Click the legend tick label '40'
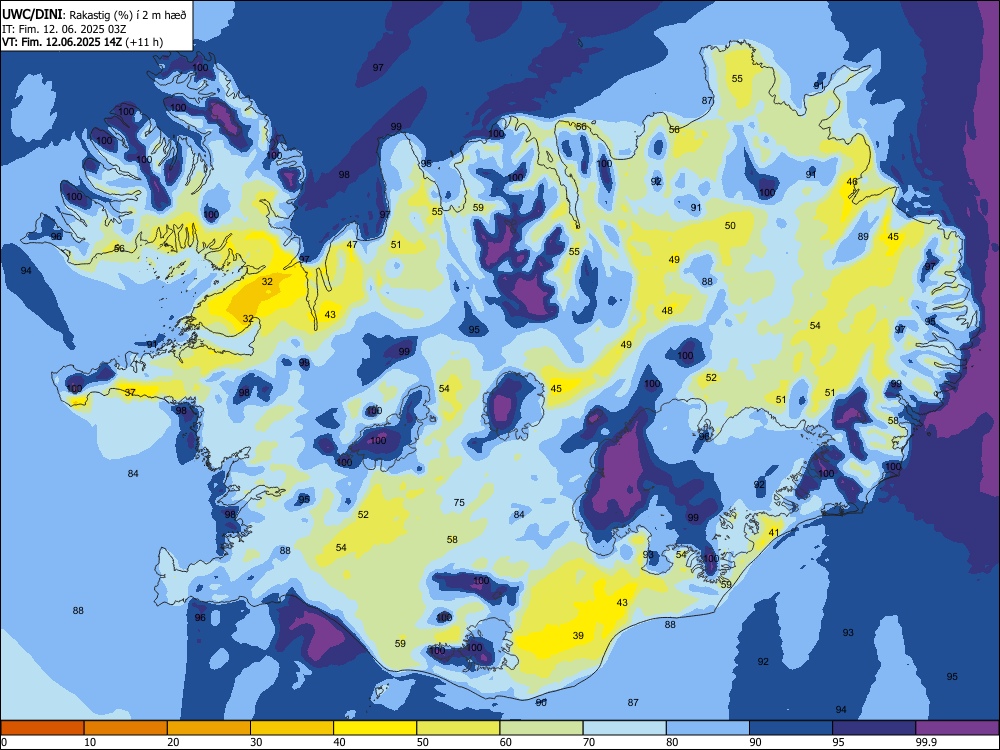This screenshot has width=1000, height=750. [340, 742]
